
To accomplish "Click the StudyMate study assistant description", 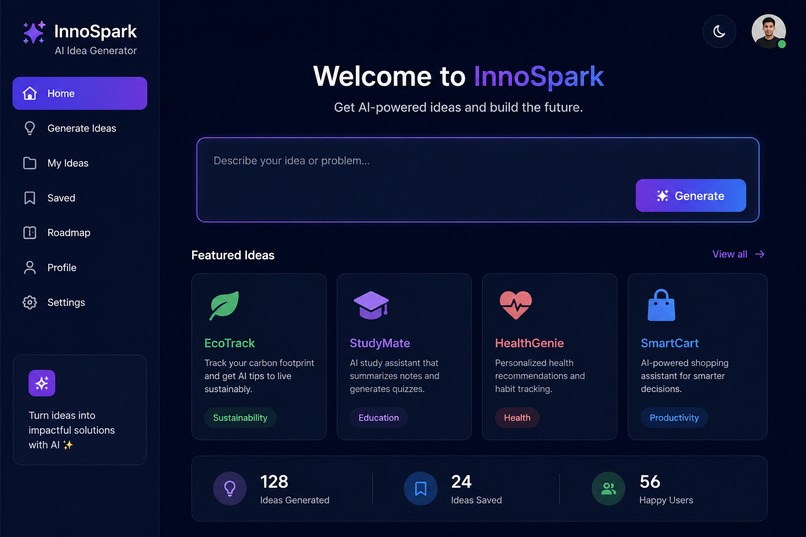I will [x=395, y=376].
